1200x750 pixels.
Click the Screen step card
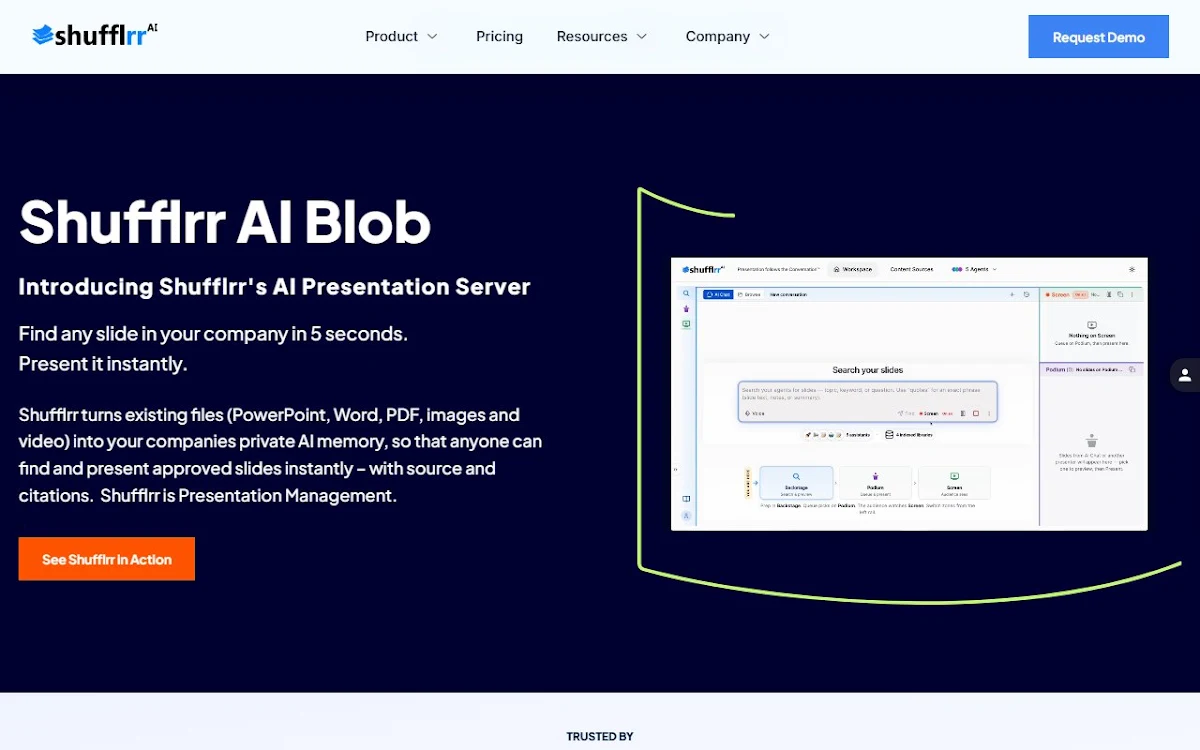click(954, 483)
